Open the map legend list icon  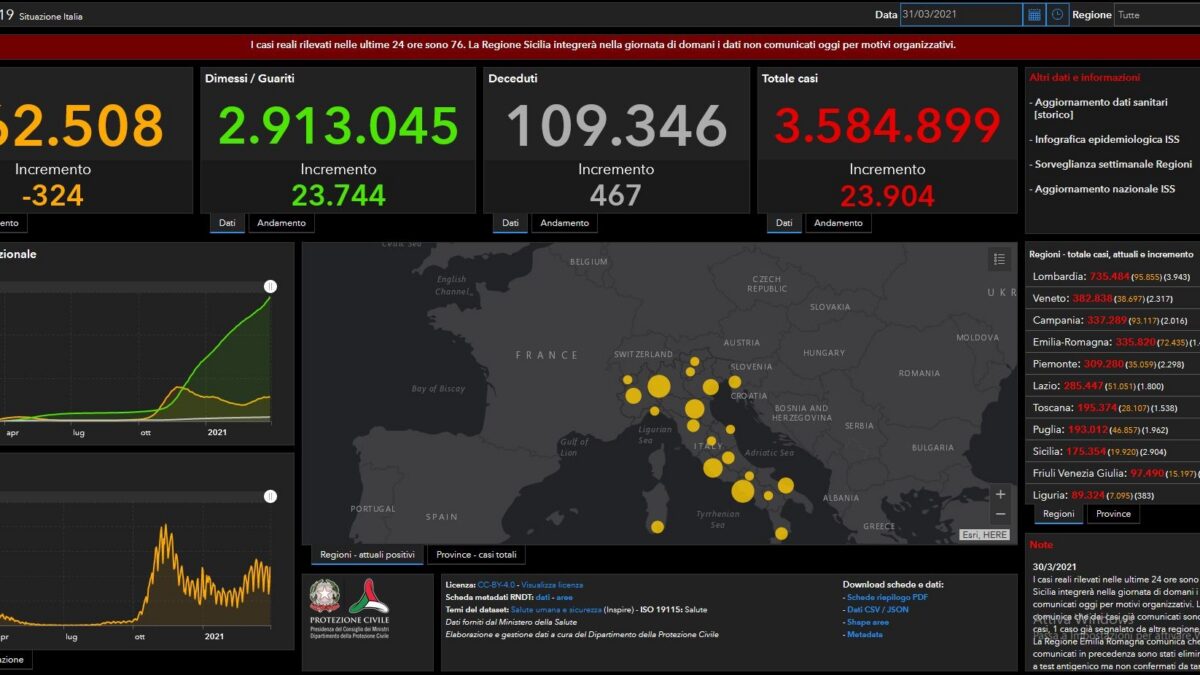click(999, 259)
